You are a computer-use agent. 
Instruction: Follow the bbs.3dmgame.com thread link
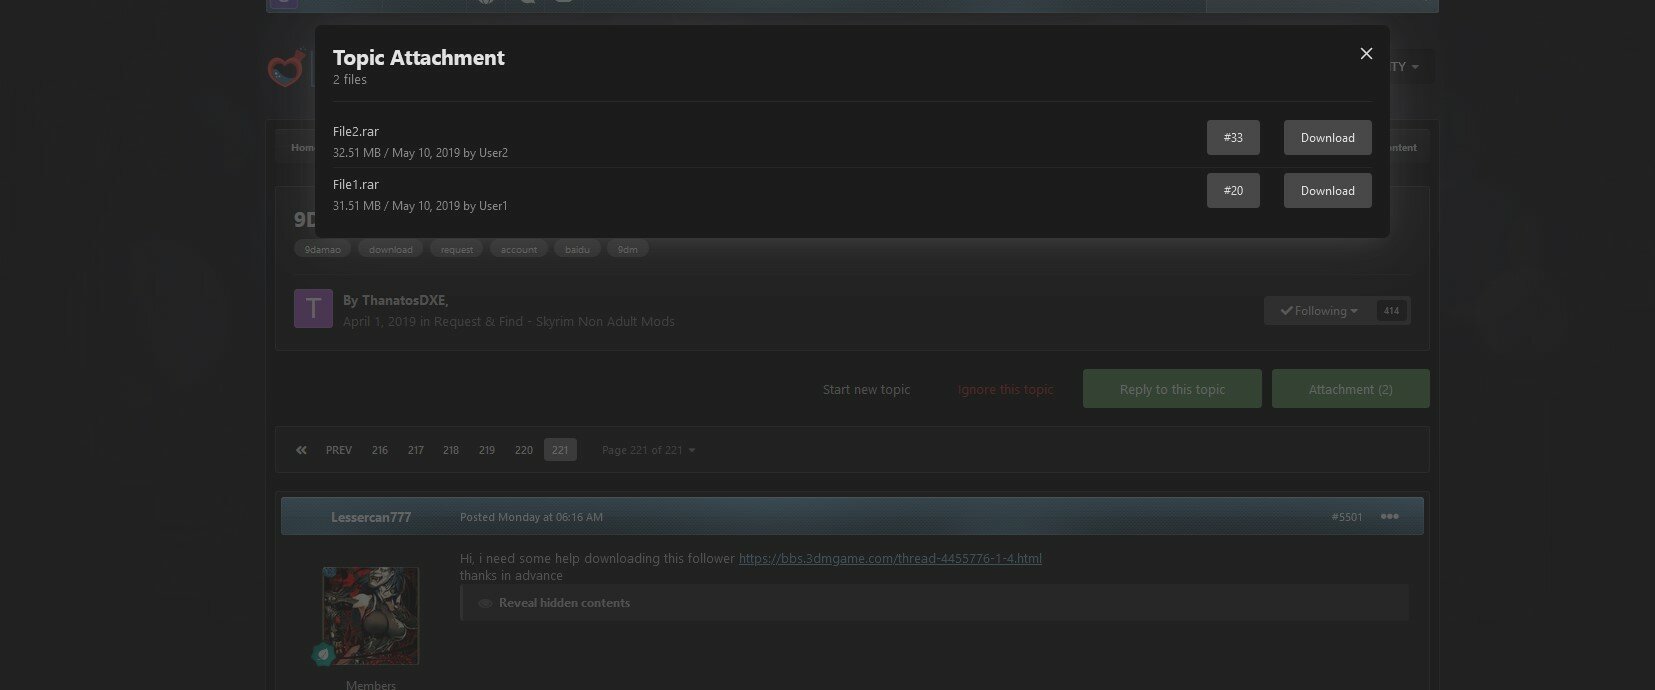[x=890, y=559]
